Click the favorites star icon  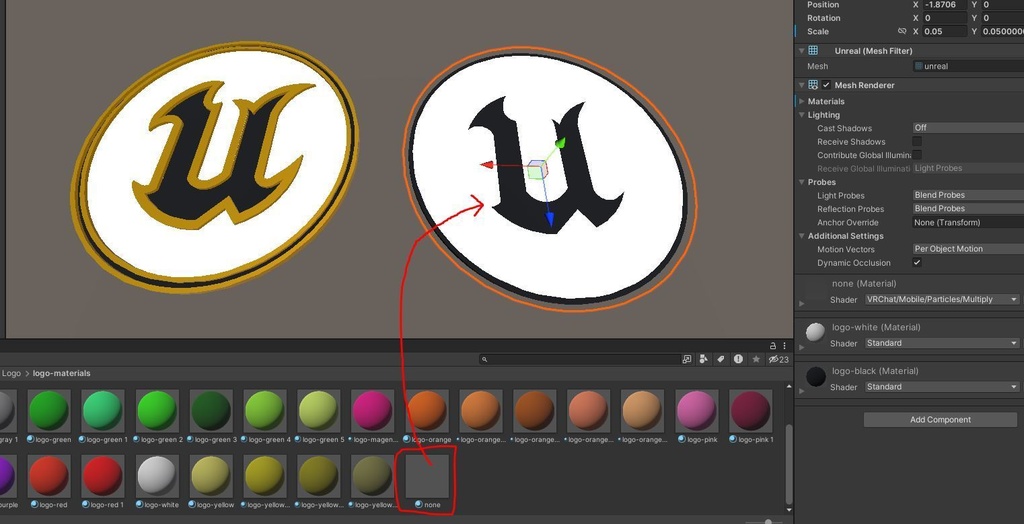coord(756,359)
